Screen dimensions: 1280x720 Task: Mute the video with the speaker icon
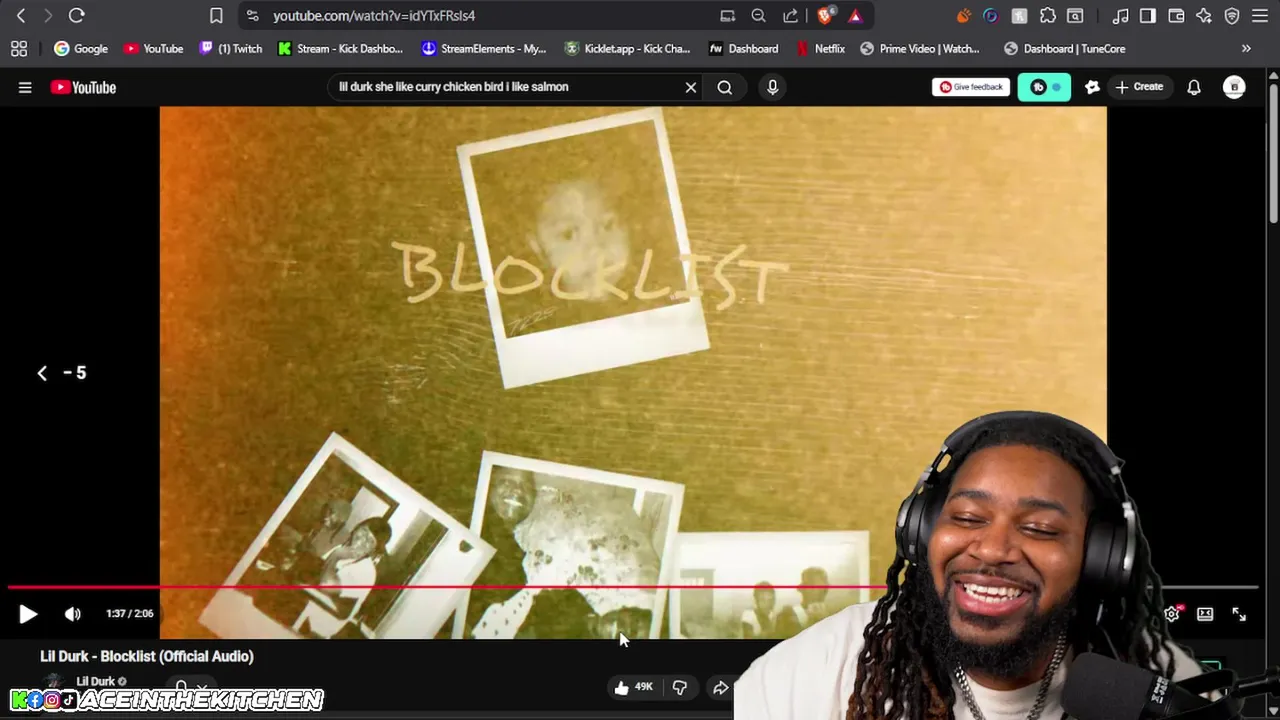click(x=72, y=615)
